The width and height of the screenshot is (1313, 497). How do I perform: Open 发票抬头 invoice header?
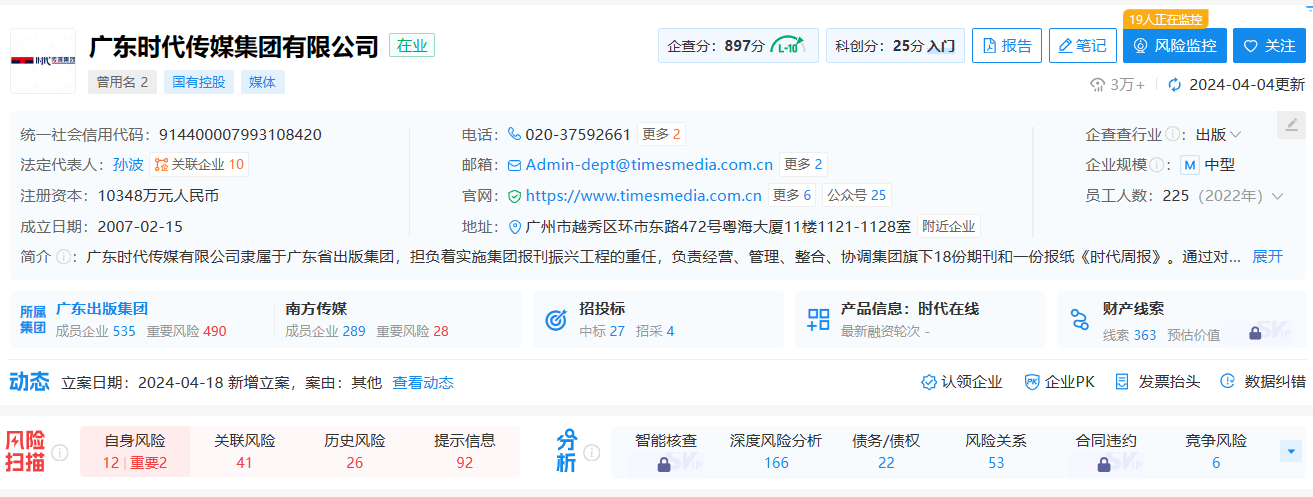(x=1157, y=382)
